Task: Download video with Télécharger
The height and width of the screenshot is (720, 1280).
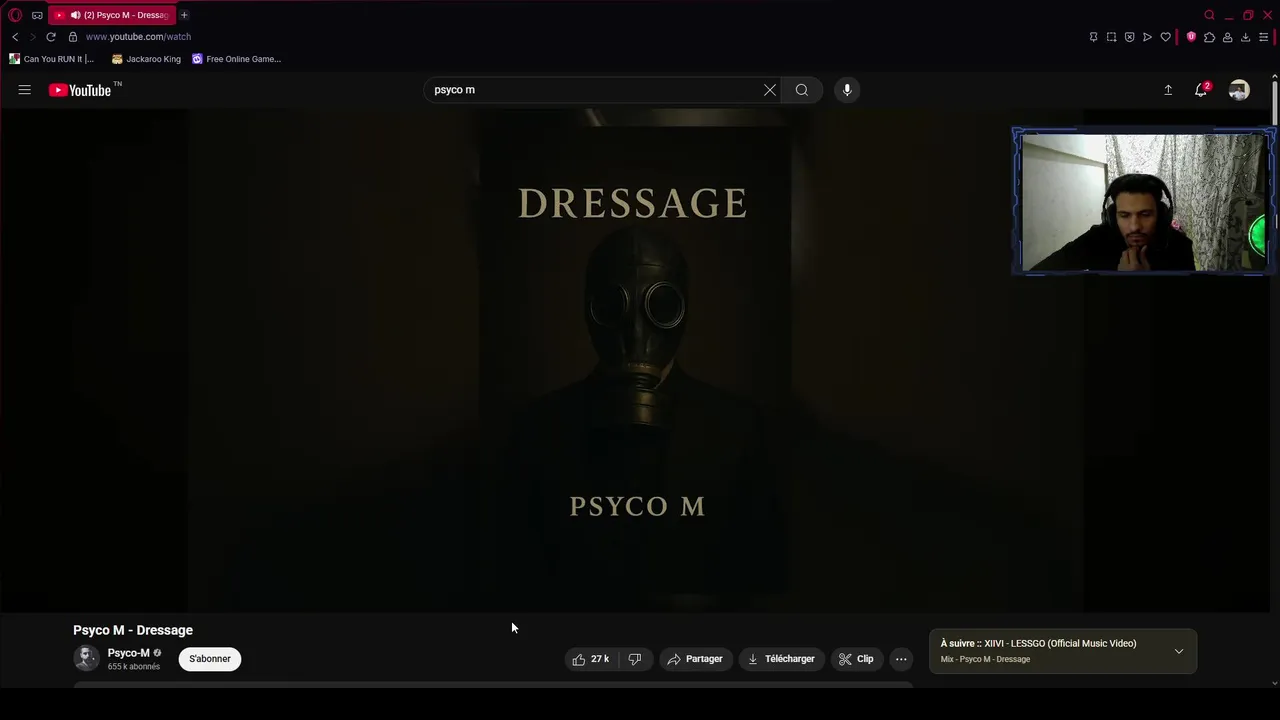Action: [781, 659]
